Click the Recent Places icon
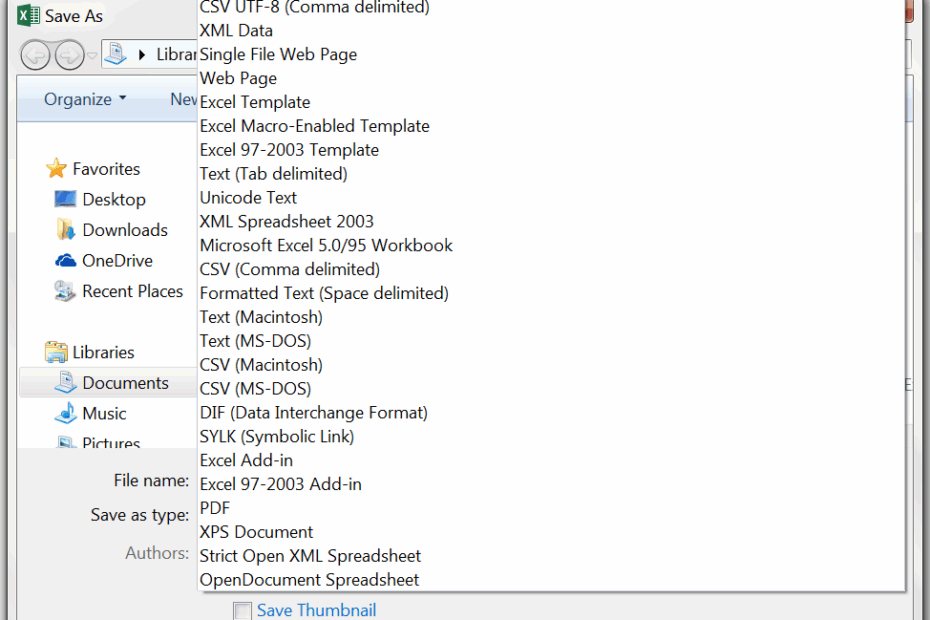Screen dimensions: 930x620 65,291
